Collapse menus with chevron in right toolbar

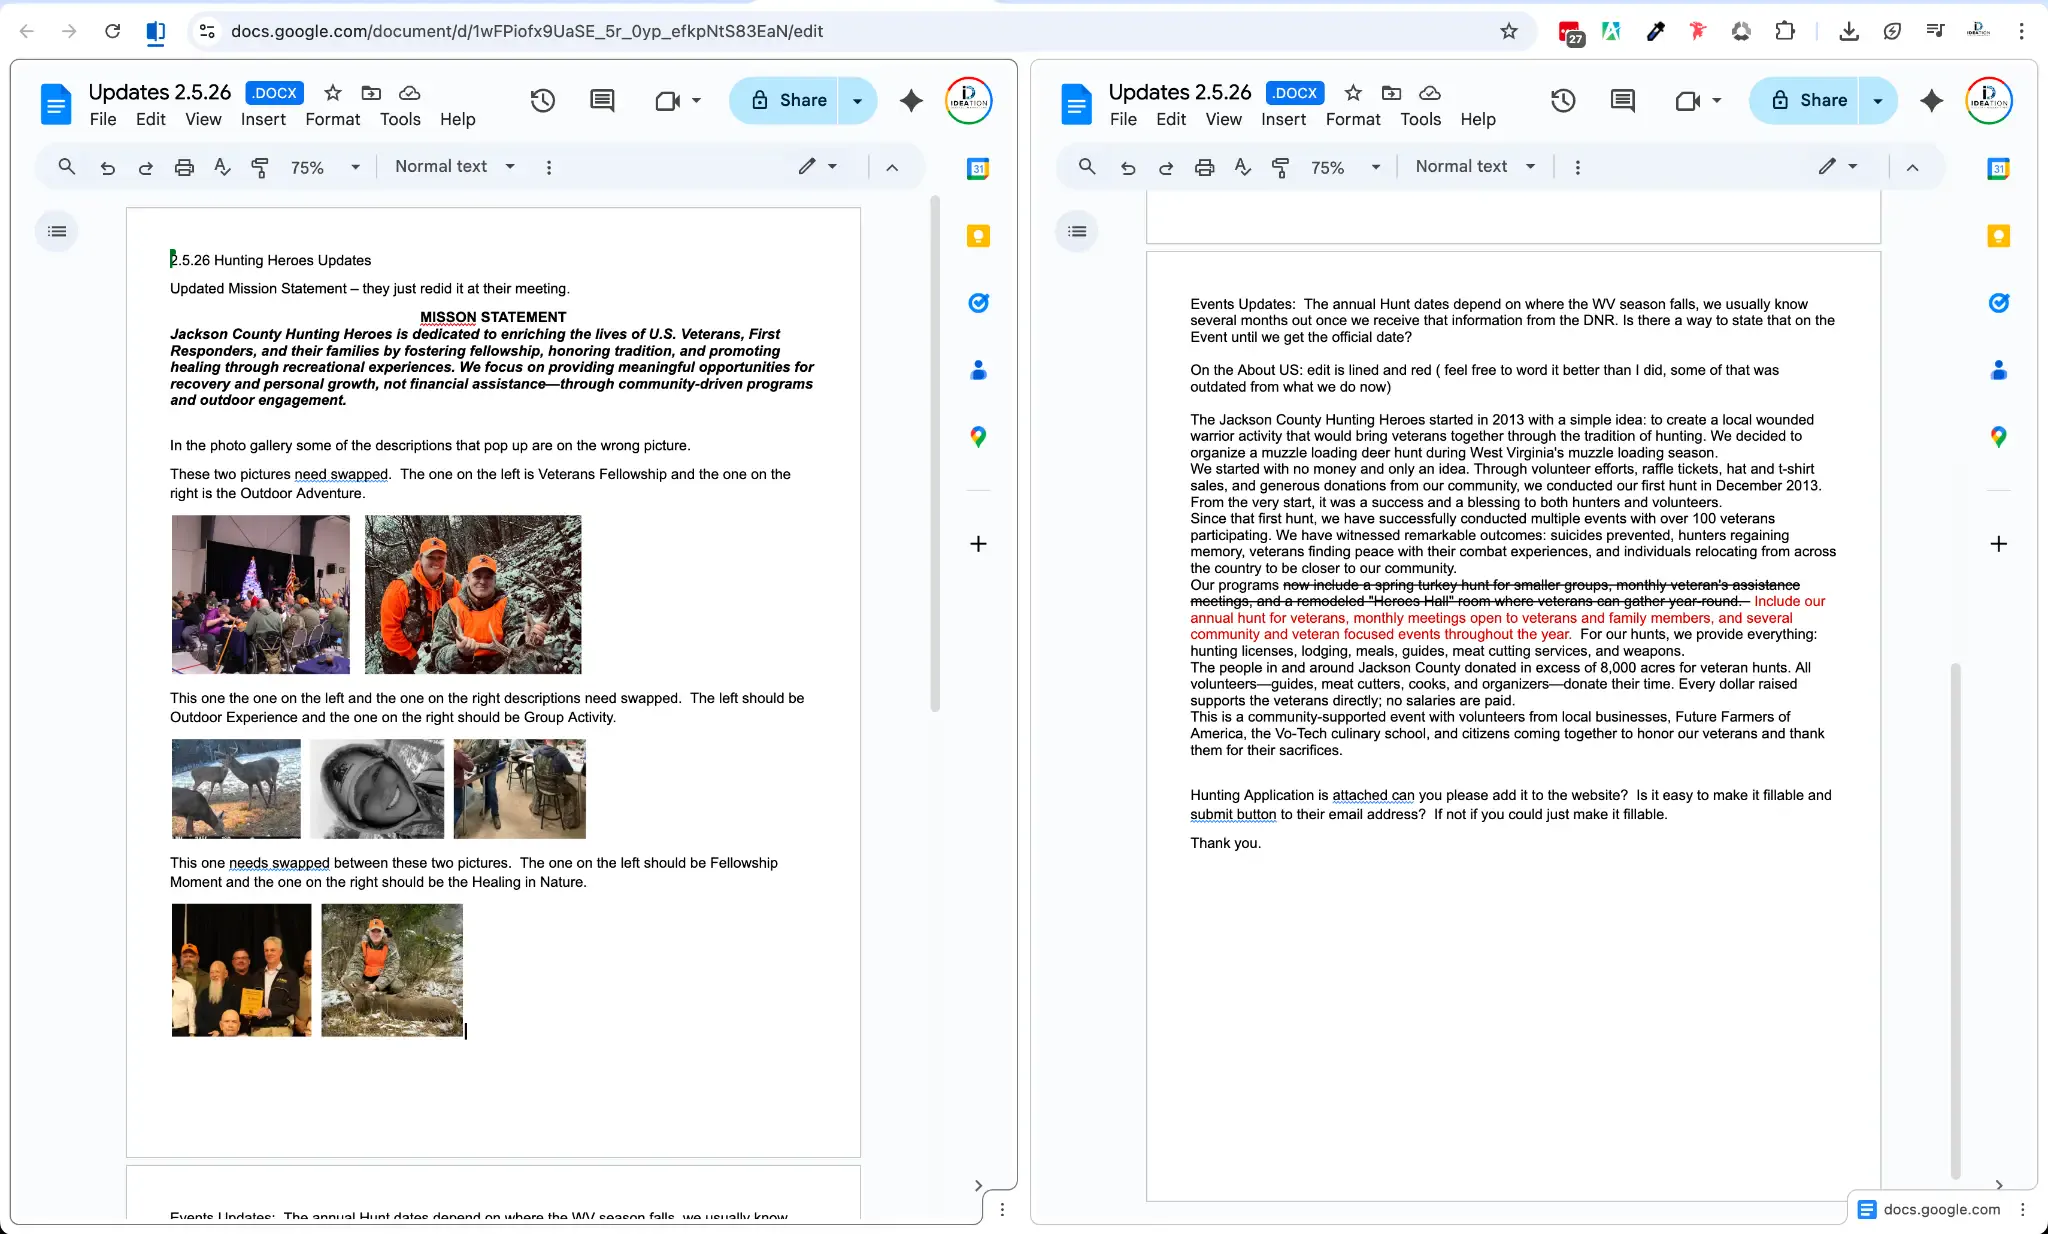point(1912,167)
